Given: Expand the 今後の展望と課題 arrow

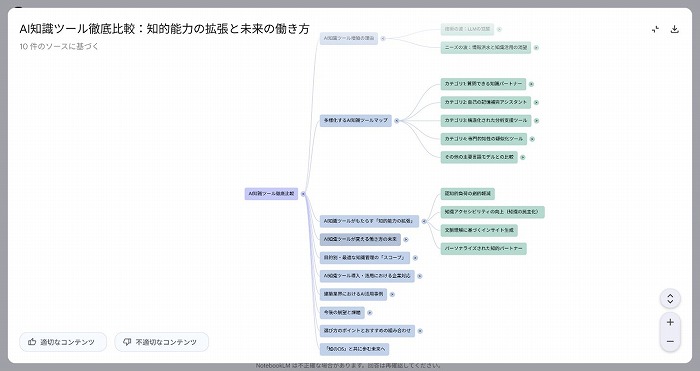Looking at the screenshot, I should tap(369, 313).
